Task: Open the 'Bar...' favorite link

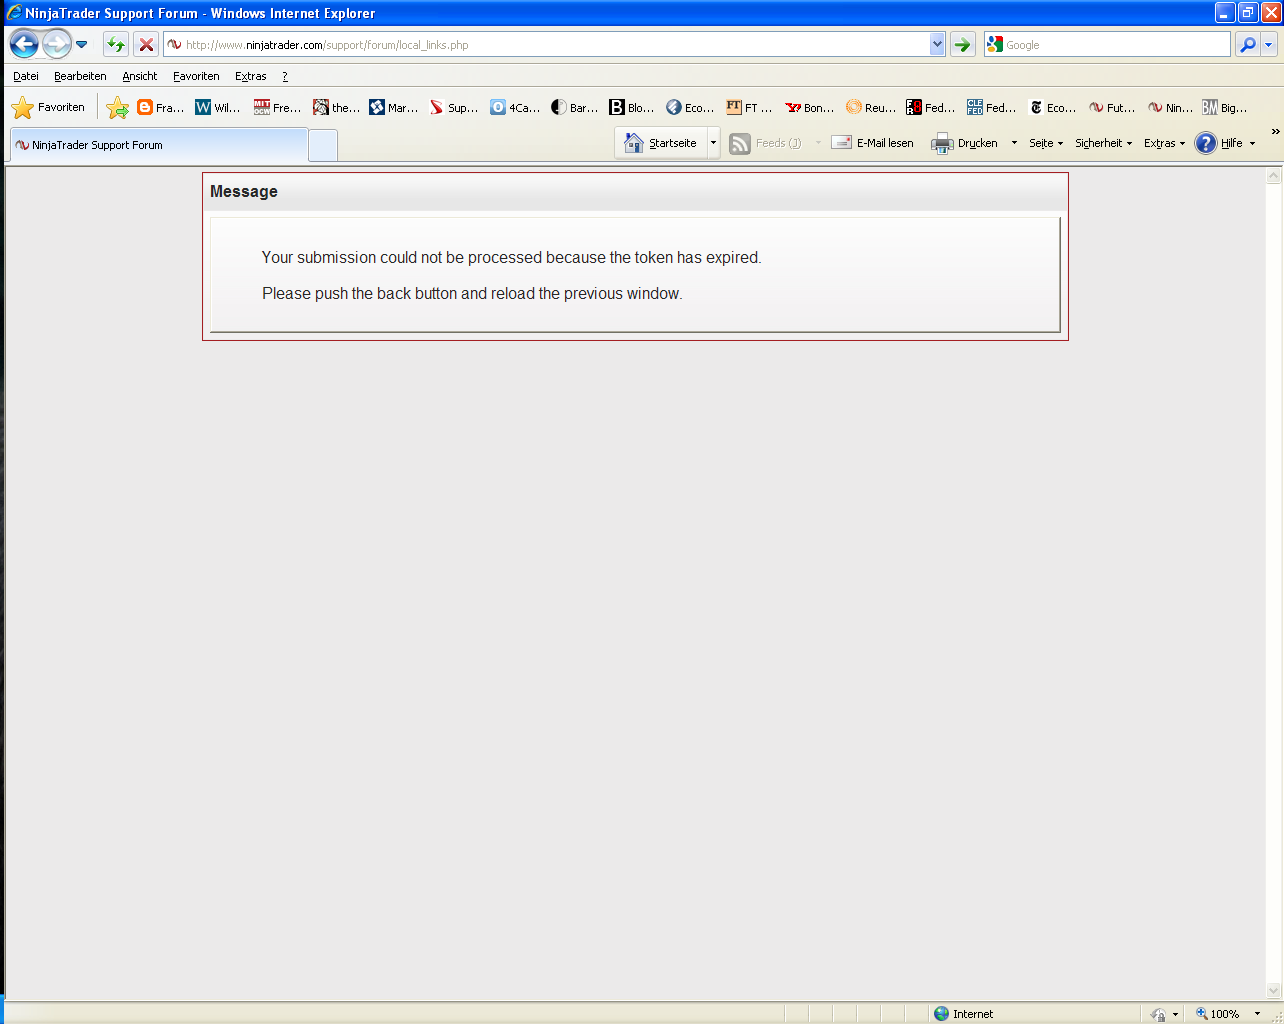Action: tap(575, 107)
